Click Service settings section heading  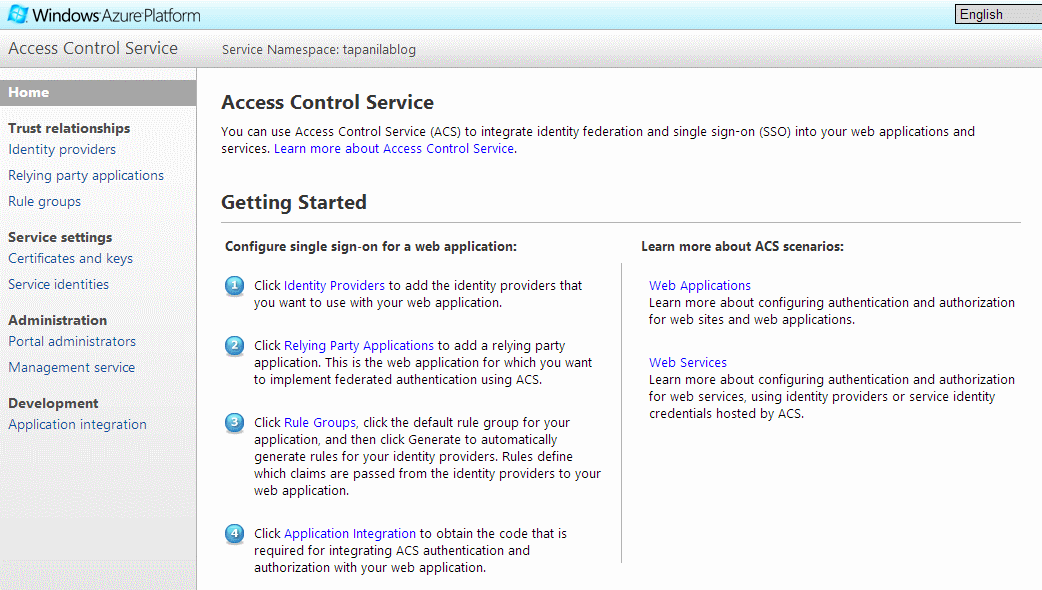(60, 237)
